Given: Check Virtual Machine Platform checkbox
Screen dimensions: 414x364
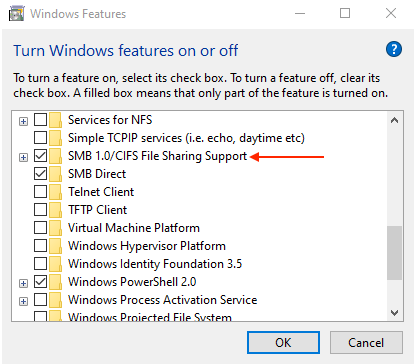Looking at the screenshot, I should (x=40, y=227).
